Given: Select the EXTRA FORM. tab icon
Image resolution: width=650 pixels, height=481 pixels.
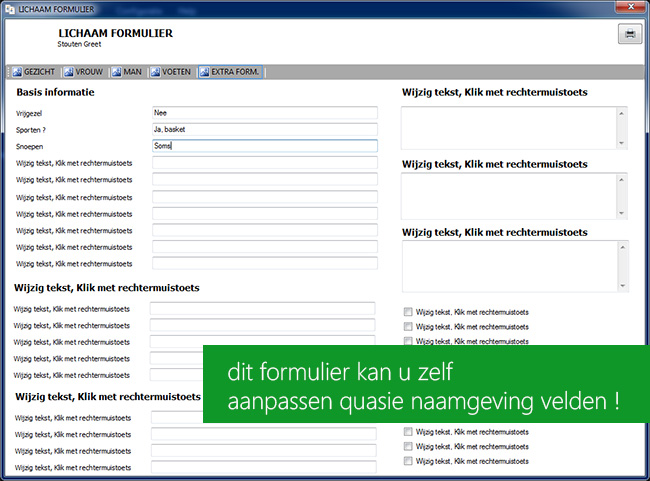Looking at the screenshot, I should [x=204, y=72].
